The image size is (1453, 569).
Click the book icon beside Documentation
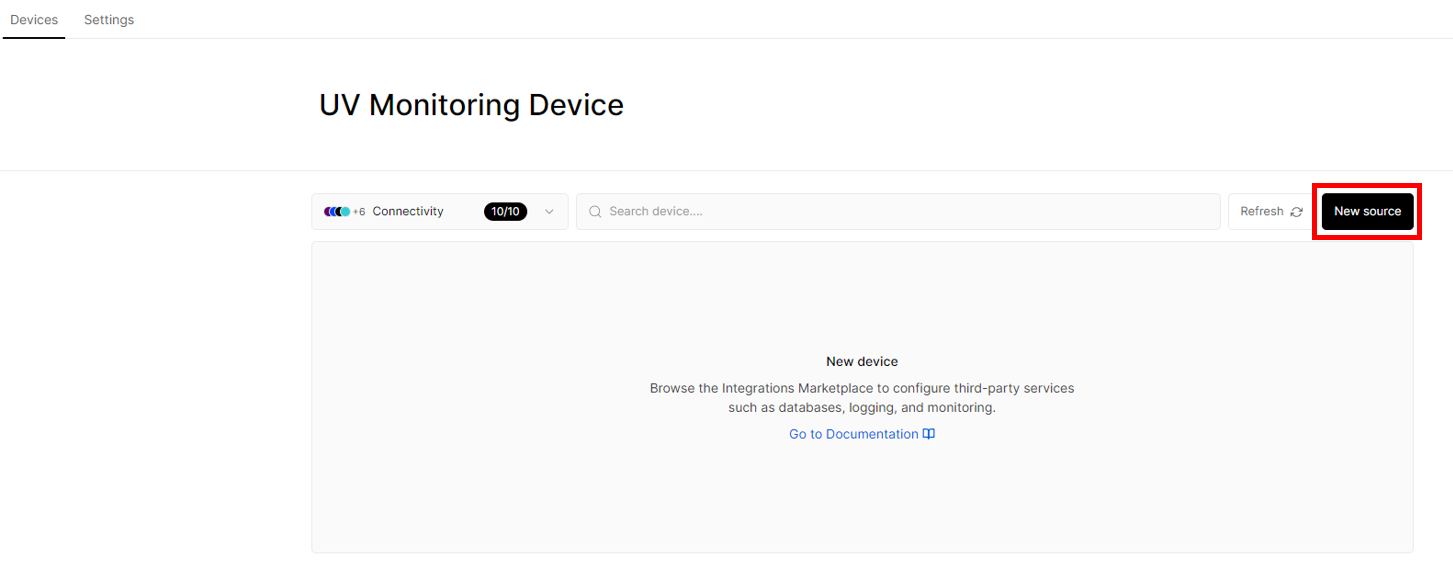click(x=929, y=434)
